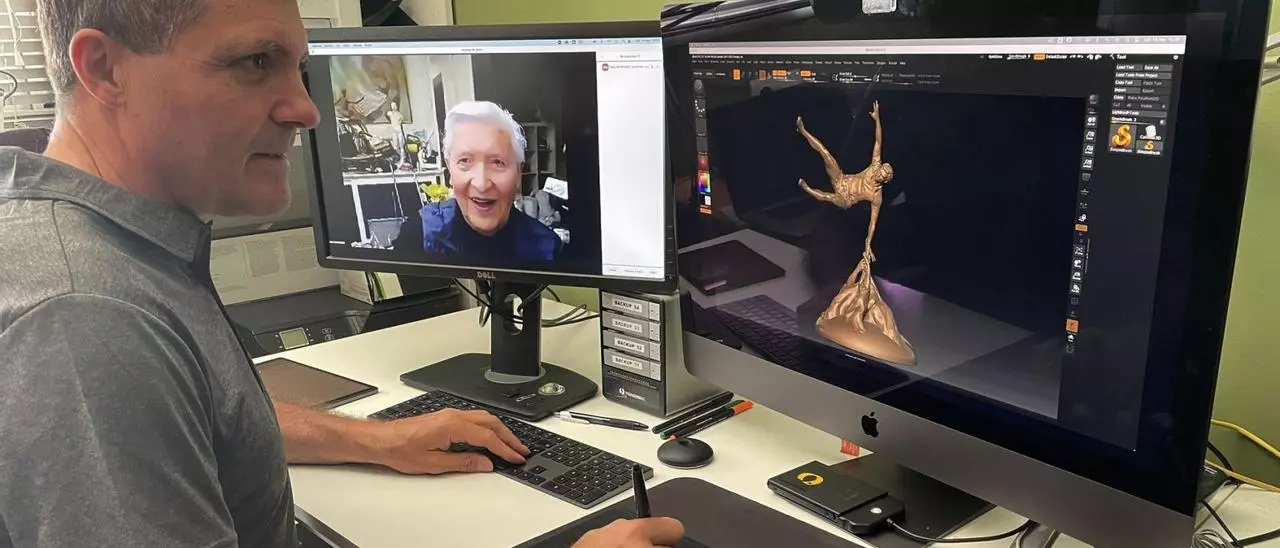Viewport: 1280px width, 548px height.
Task: Open the brush selector icon in left shelf
Action: [x=700, y=88]
